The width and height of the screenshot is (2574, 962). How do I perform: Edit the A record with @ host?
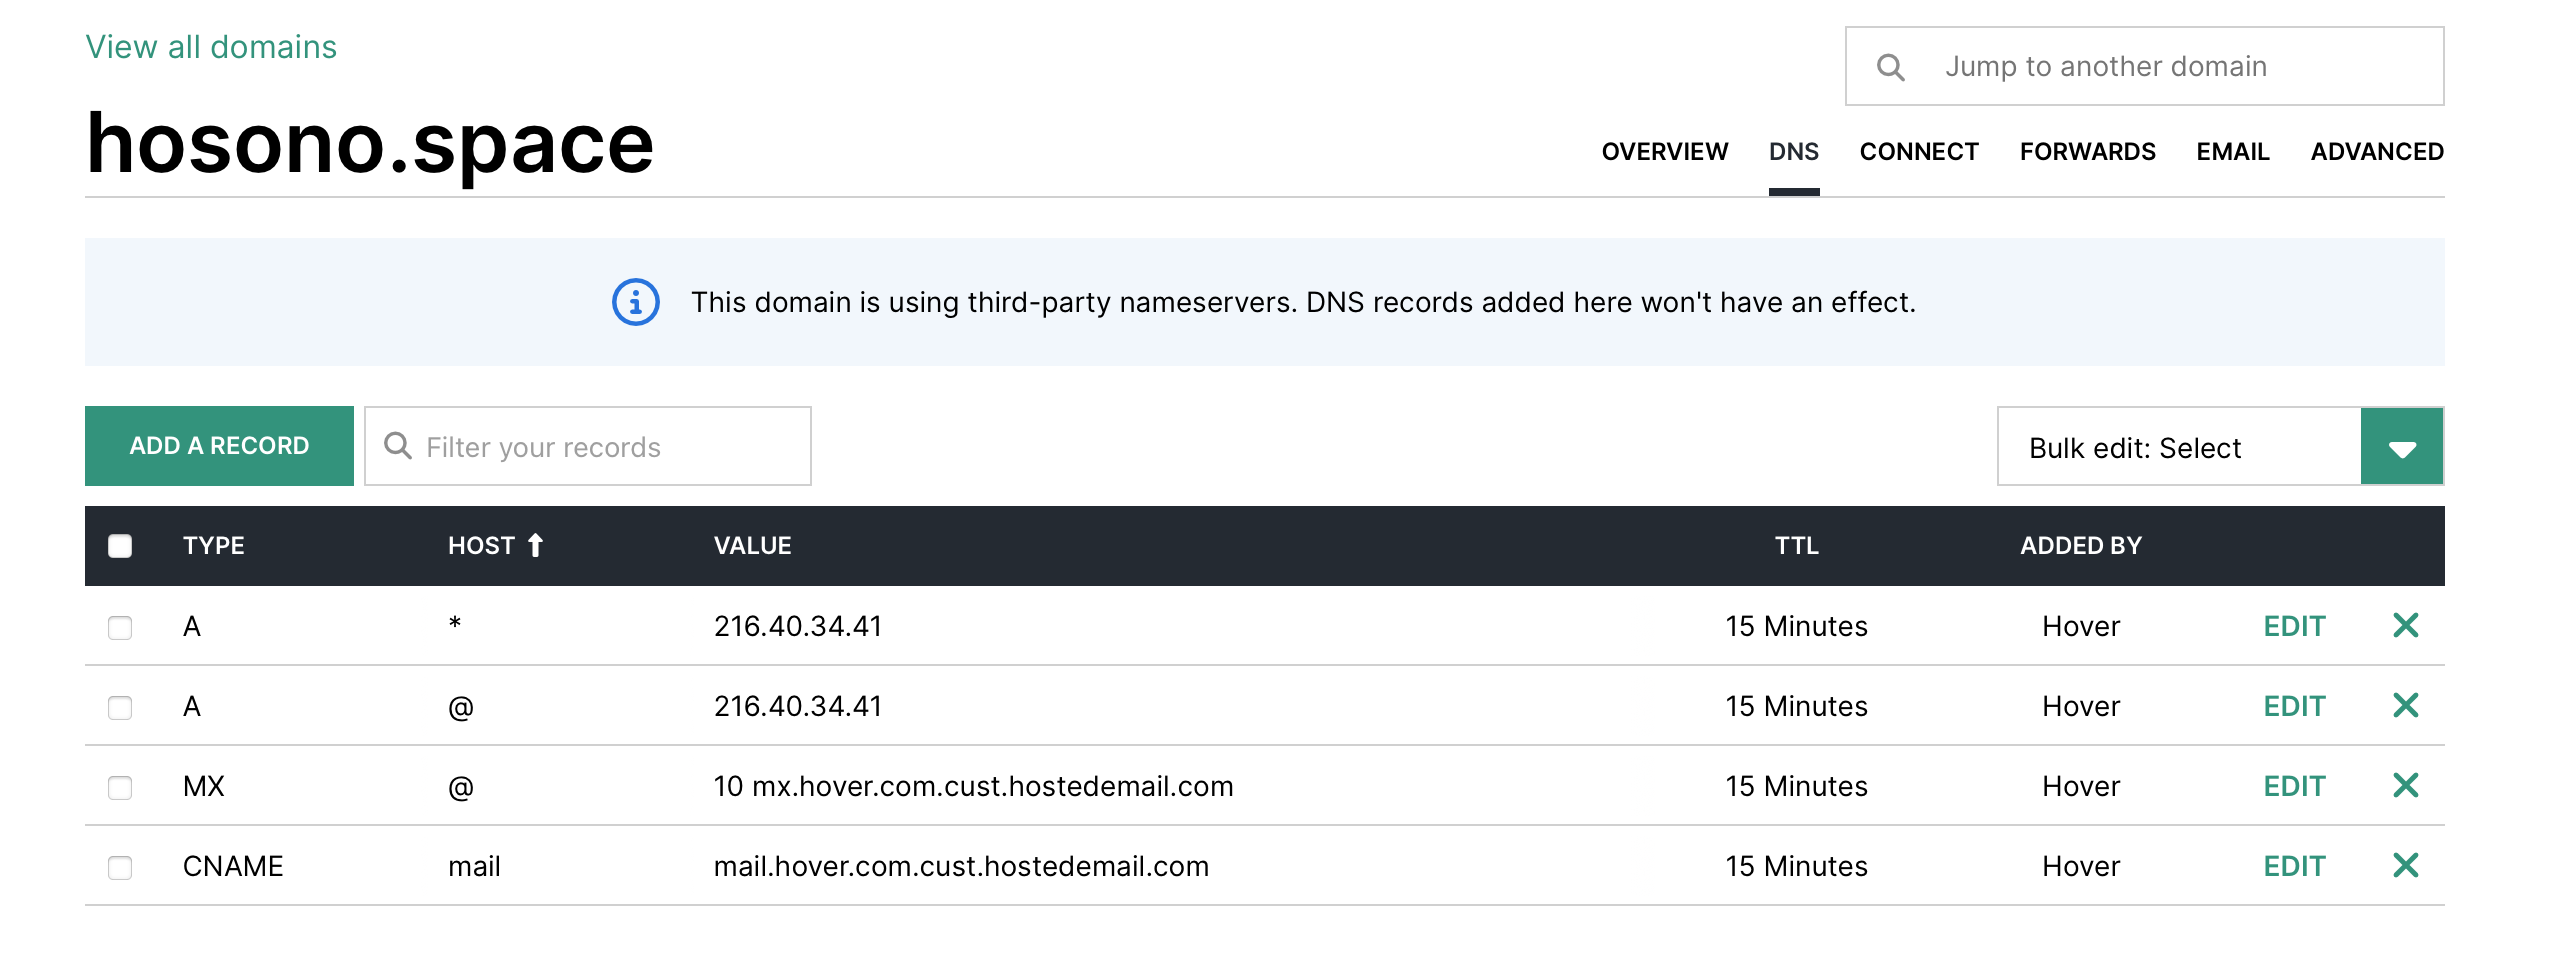[x=2294, y=706]
